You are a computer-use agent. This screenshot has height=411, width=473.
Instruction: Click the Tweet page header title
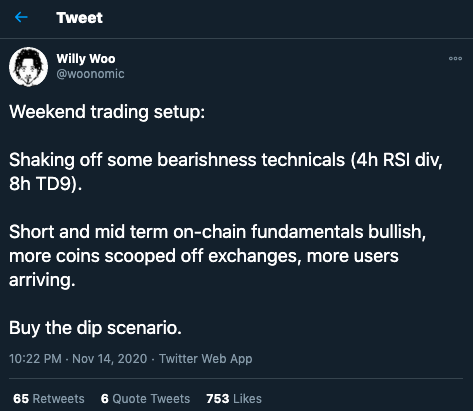[x=79, y=18]
